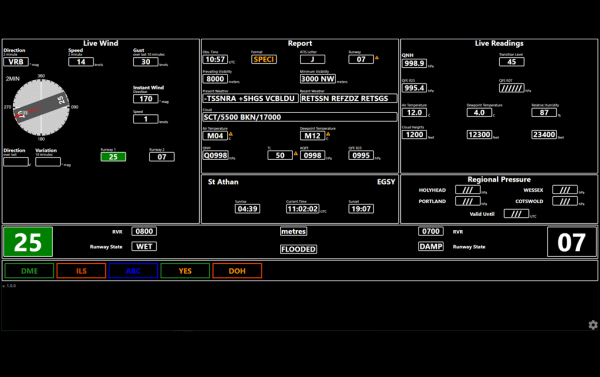Click live Transition Level field 45
600x377 pixels.
[512, 62]
